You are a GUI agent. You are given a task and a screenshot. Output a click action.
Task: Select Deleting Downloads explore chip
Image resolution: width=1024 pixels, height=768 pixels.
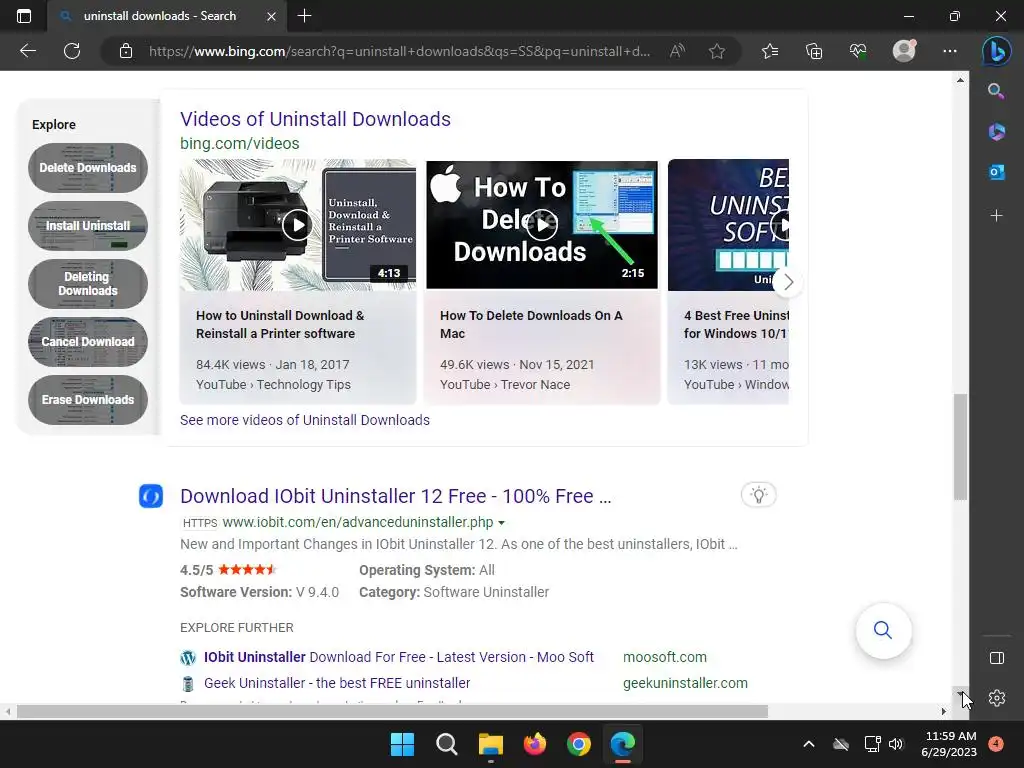click(x=88, y=284)
